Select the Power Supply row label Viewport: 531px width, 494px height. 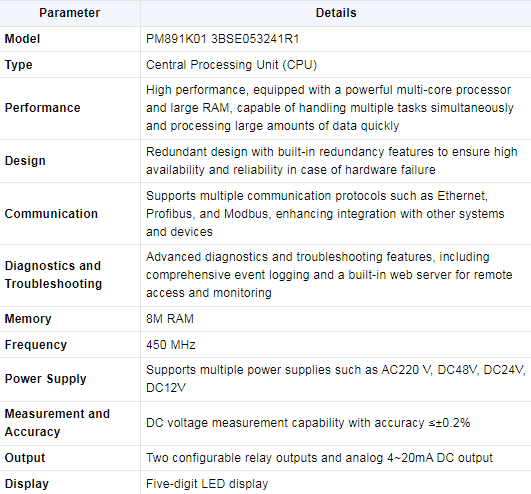[45, 379]
